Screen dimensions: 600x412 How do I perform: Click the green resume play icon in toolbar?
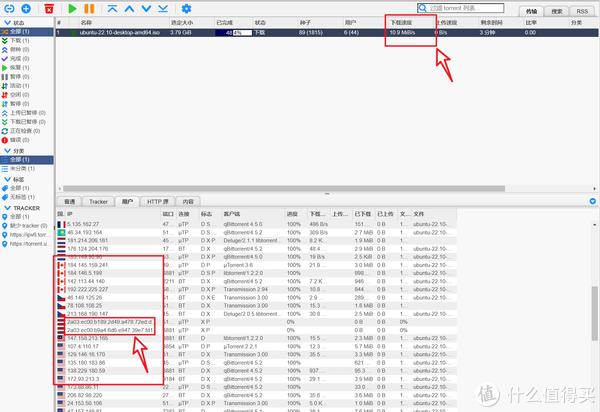point(72,8)
